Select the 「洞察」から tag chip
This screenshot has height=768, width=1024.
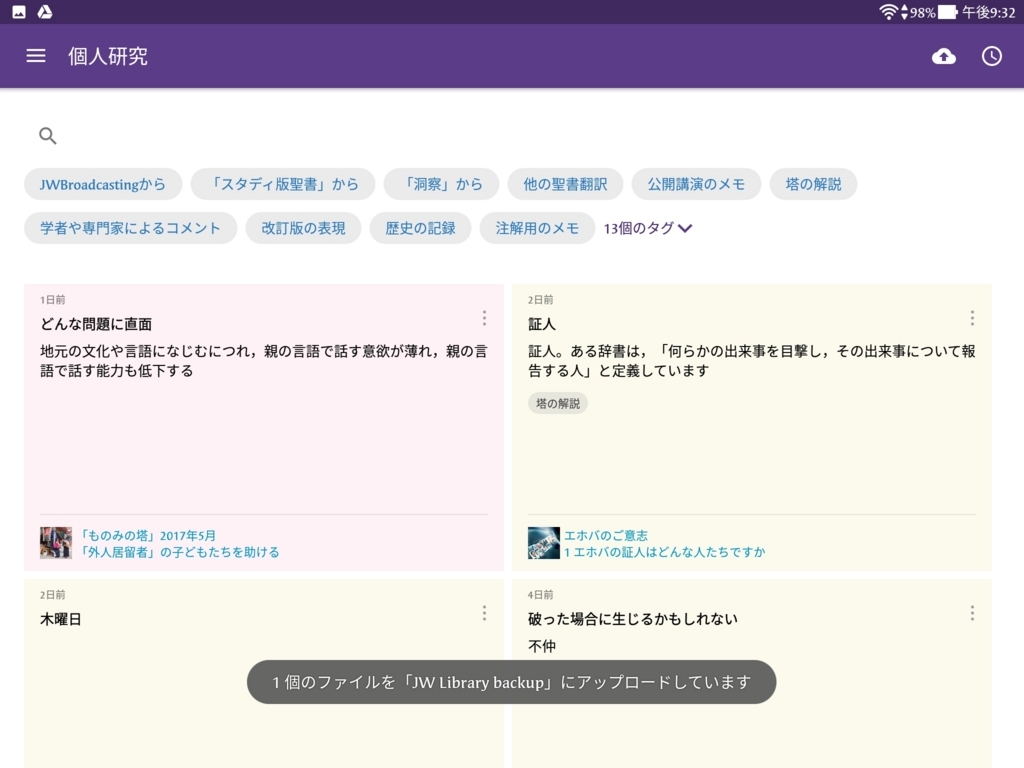point(440,184)
